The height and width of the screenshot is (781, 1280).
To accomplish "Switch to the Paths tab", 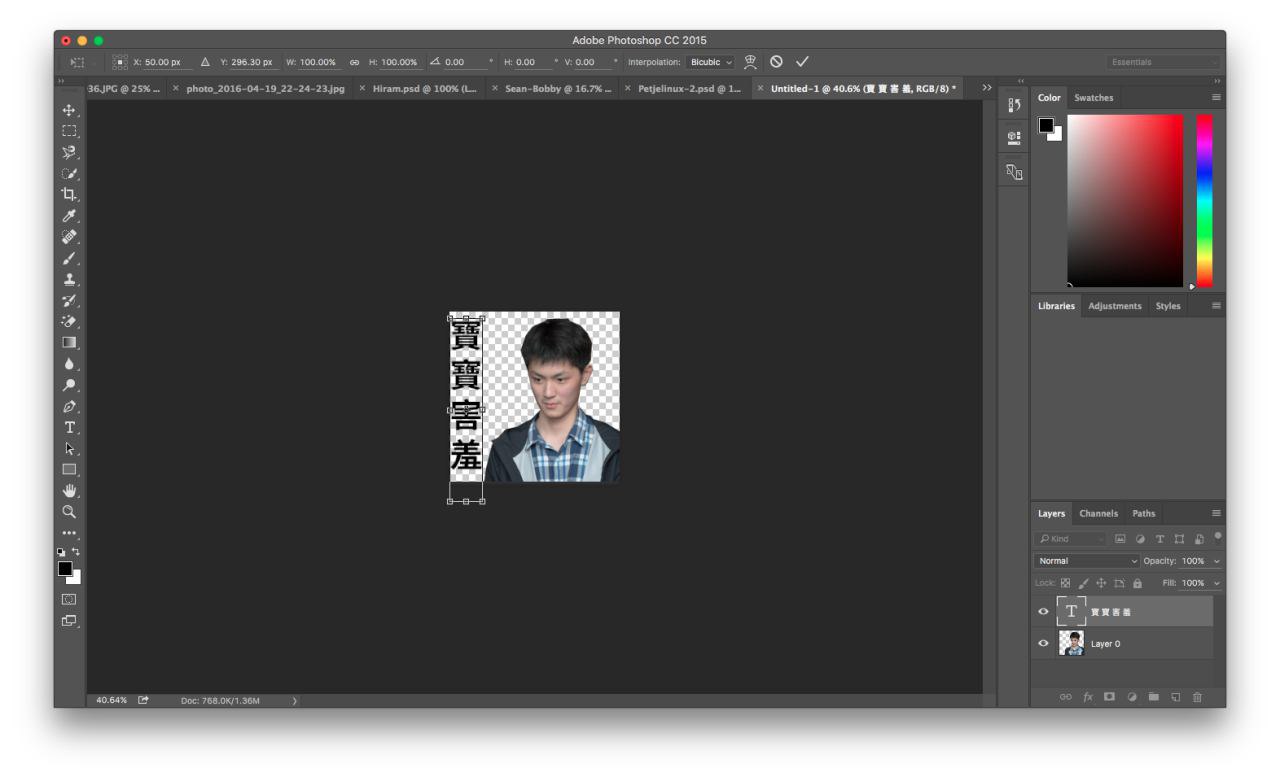I will pyautogui.click(x=1143, y=513).
